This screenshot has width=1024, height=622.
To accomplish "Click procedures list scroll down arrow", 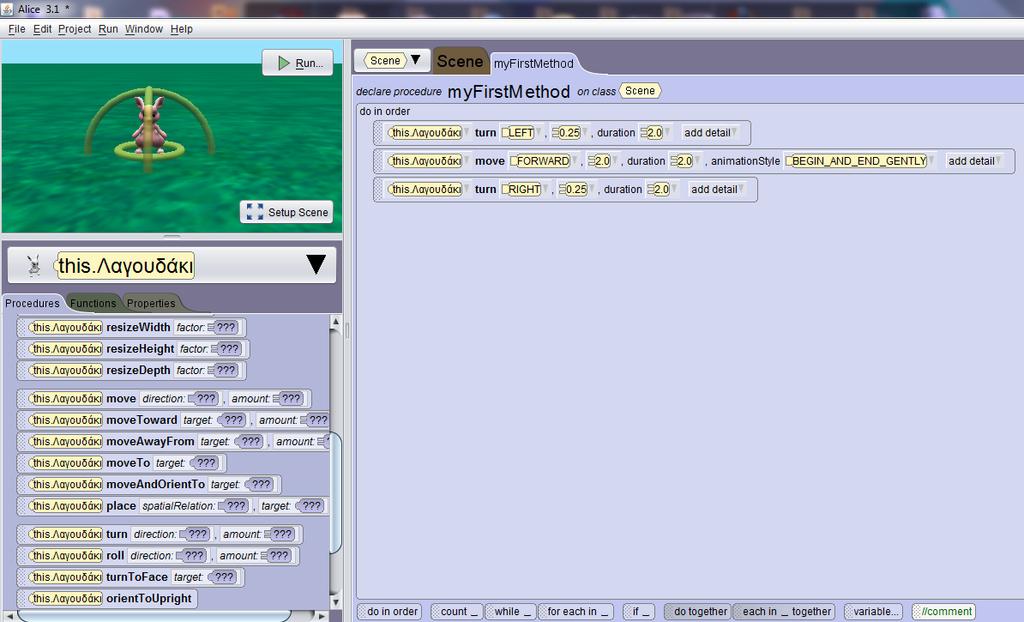I will point(336,602).
